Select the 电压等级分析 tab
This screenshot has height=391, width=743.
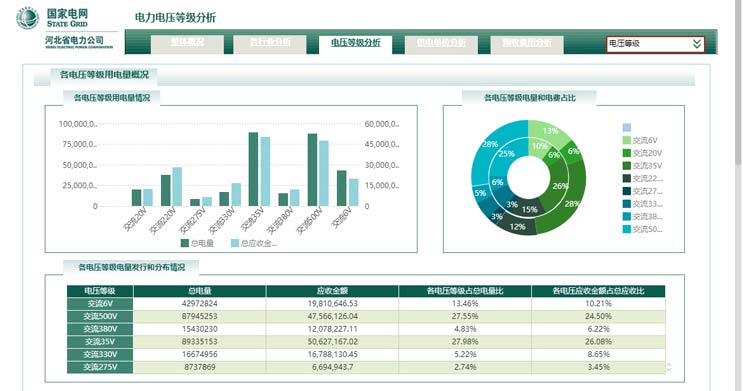click(355, 43)
